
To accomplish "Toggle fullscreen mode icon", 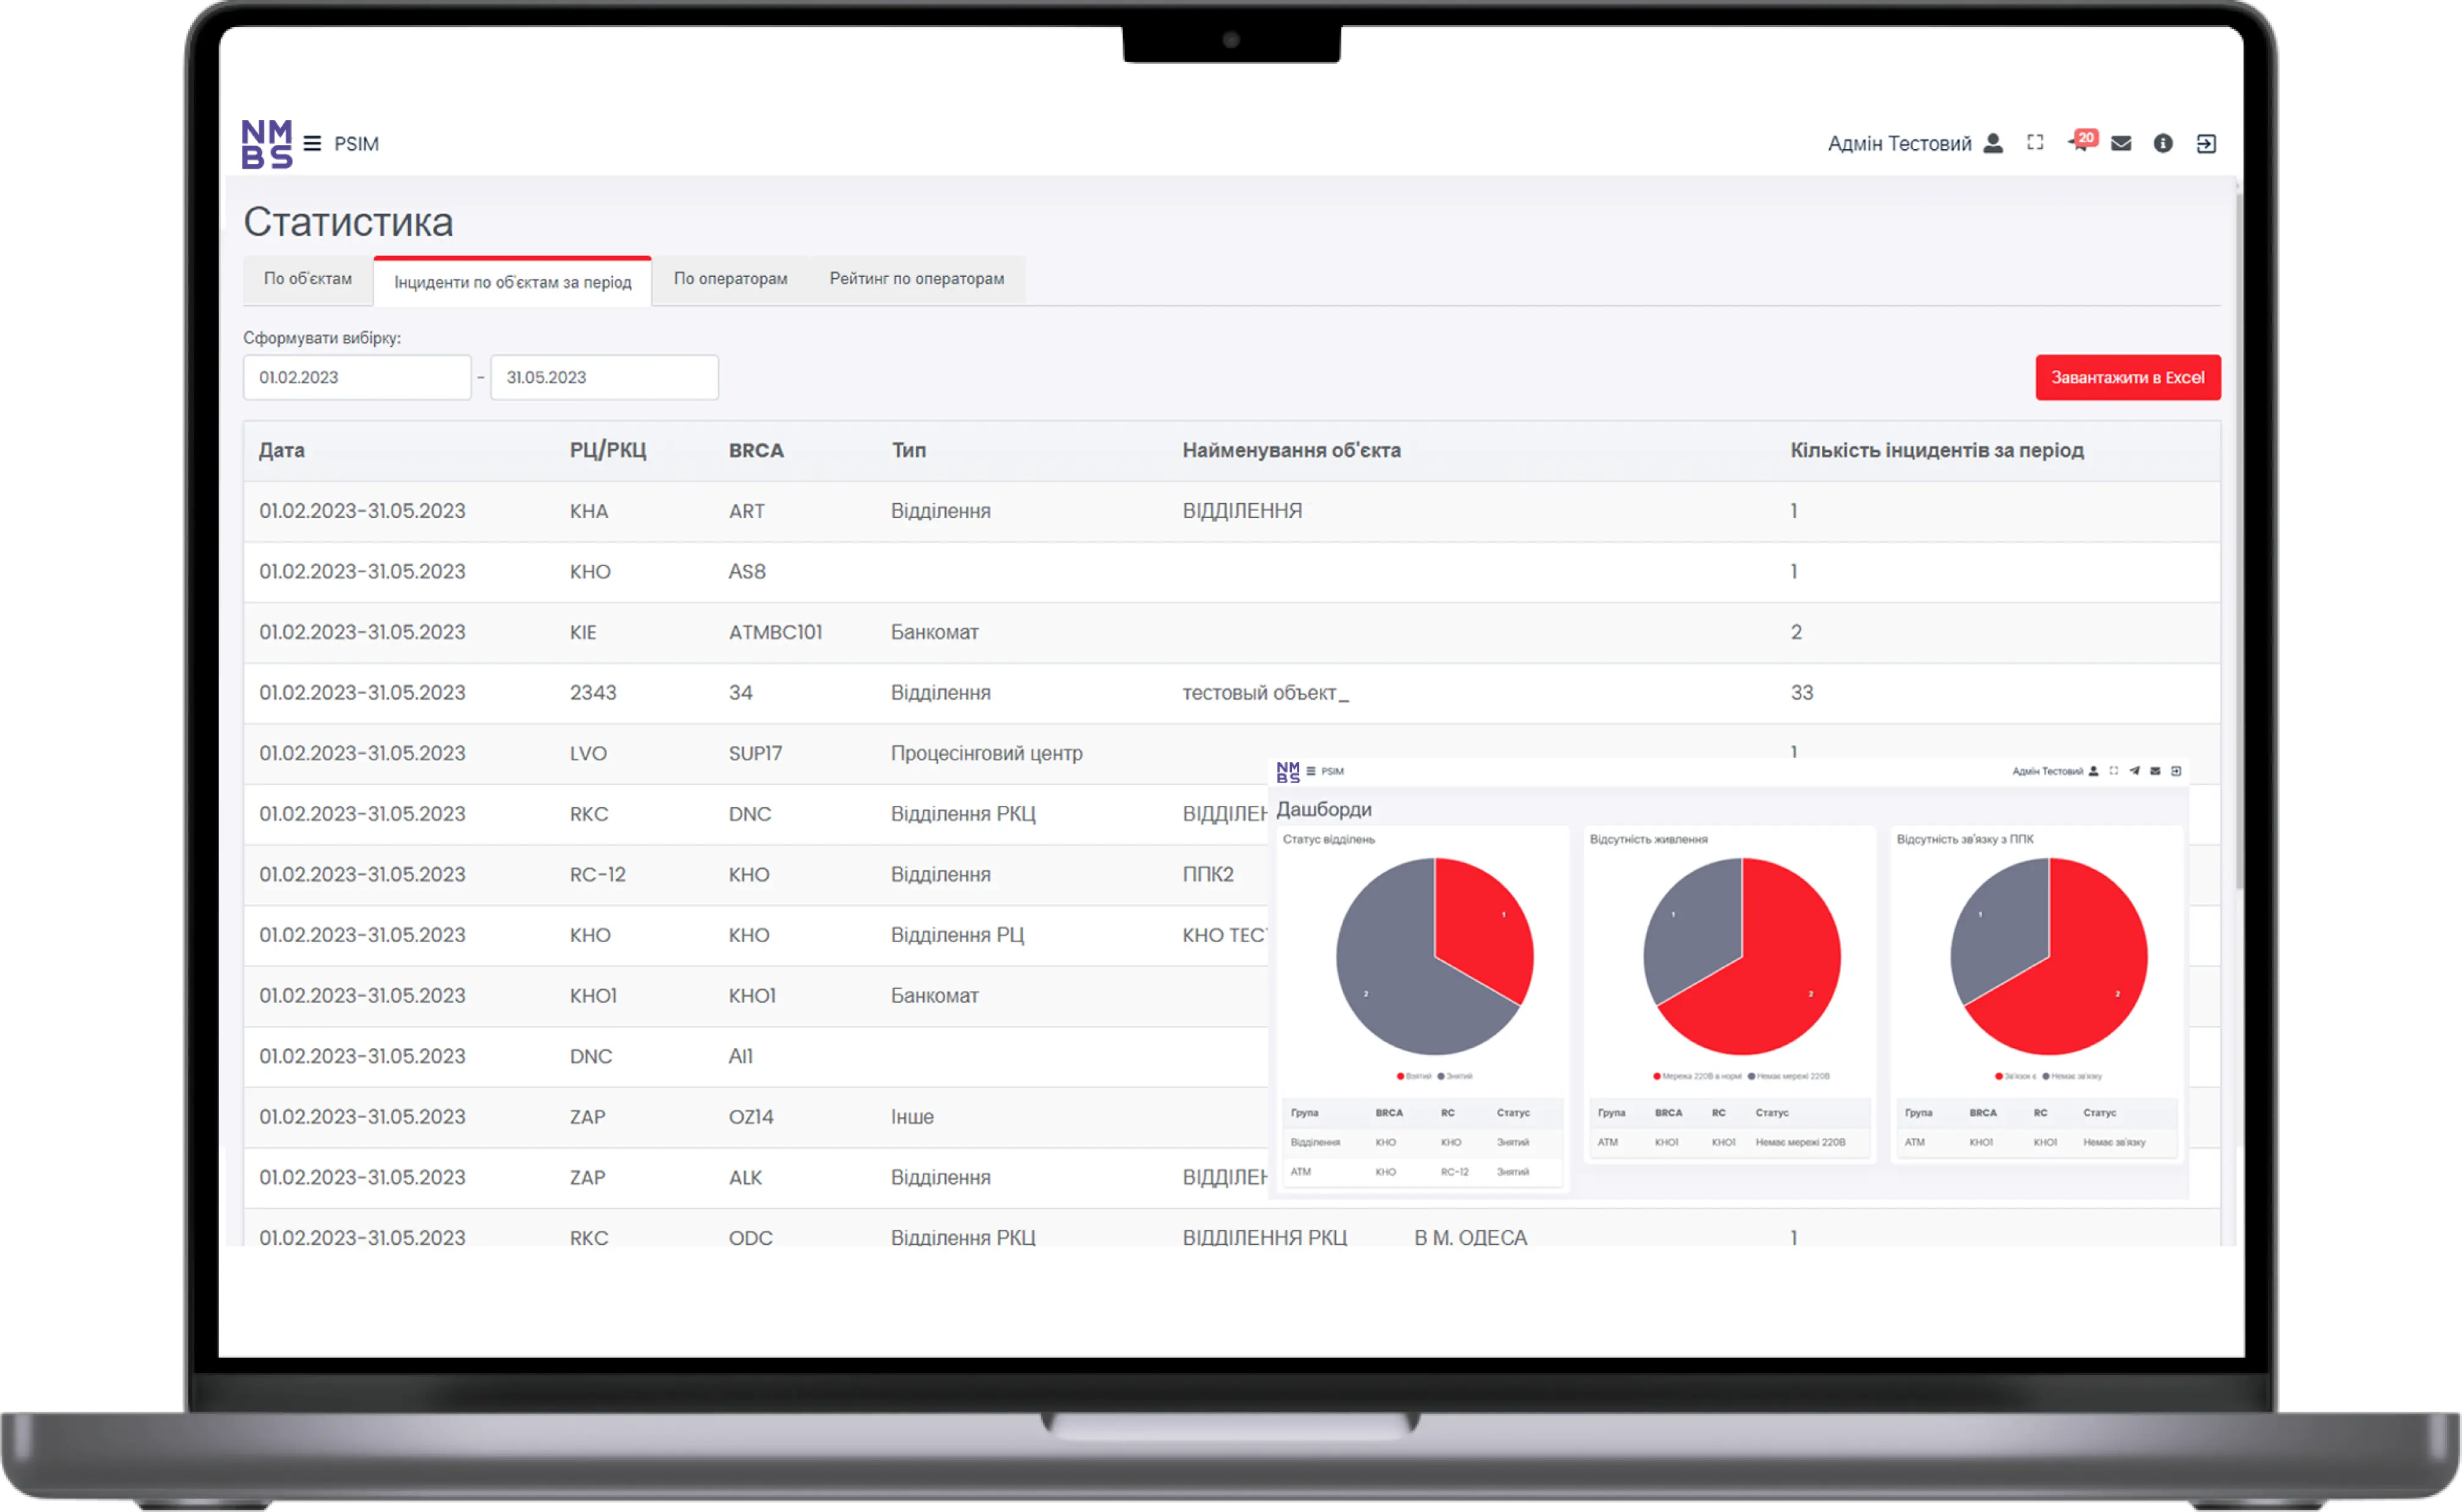I will 2035,143.
